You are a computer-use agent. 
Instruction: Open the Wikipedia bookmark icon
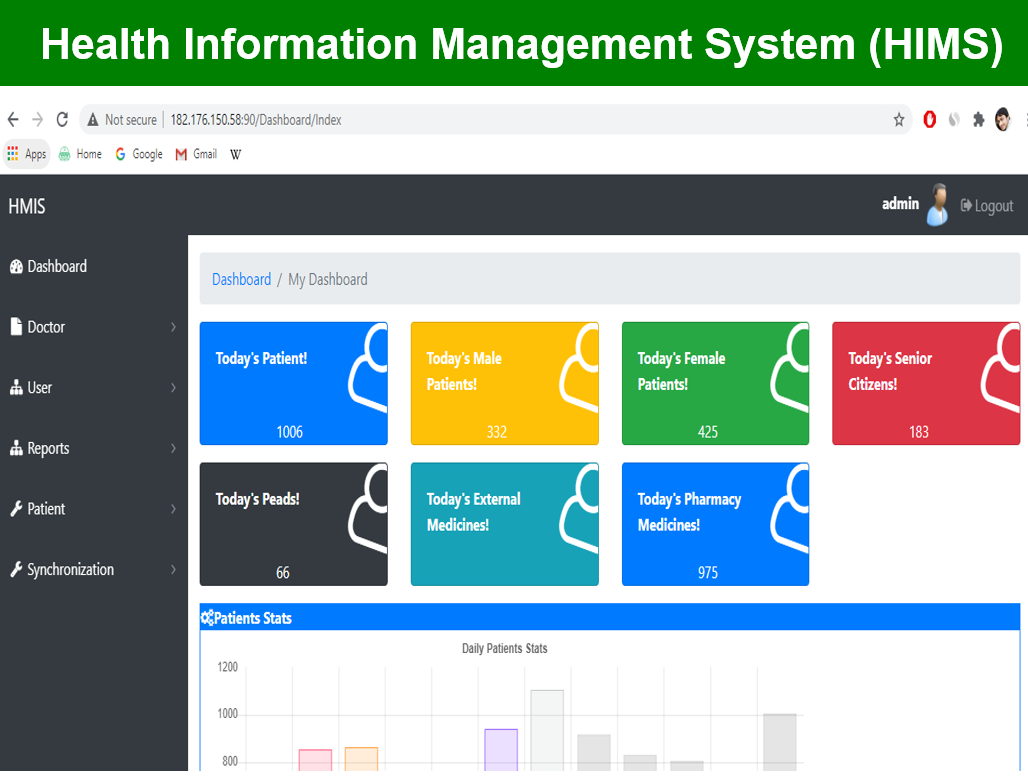coord(236,154)
